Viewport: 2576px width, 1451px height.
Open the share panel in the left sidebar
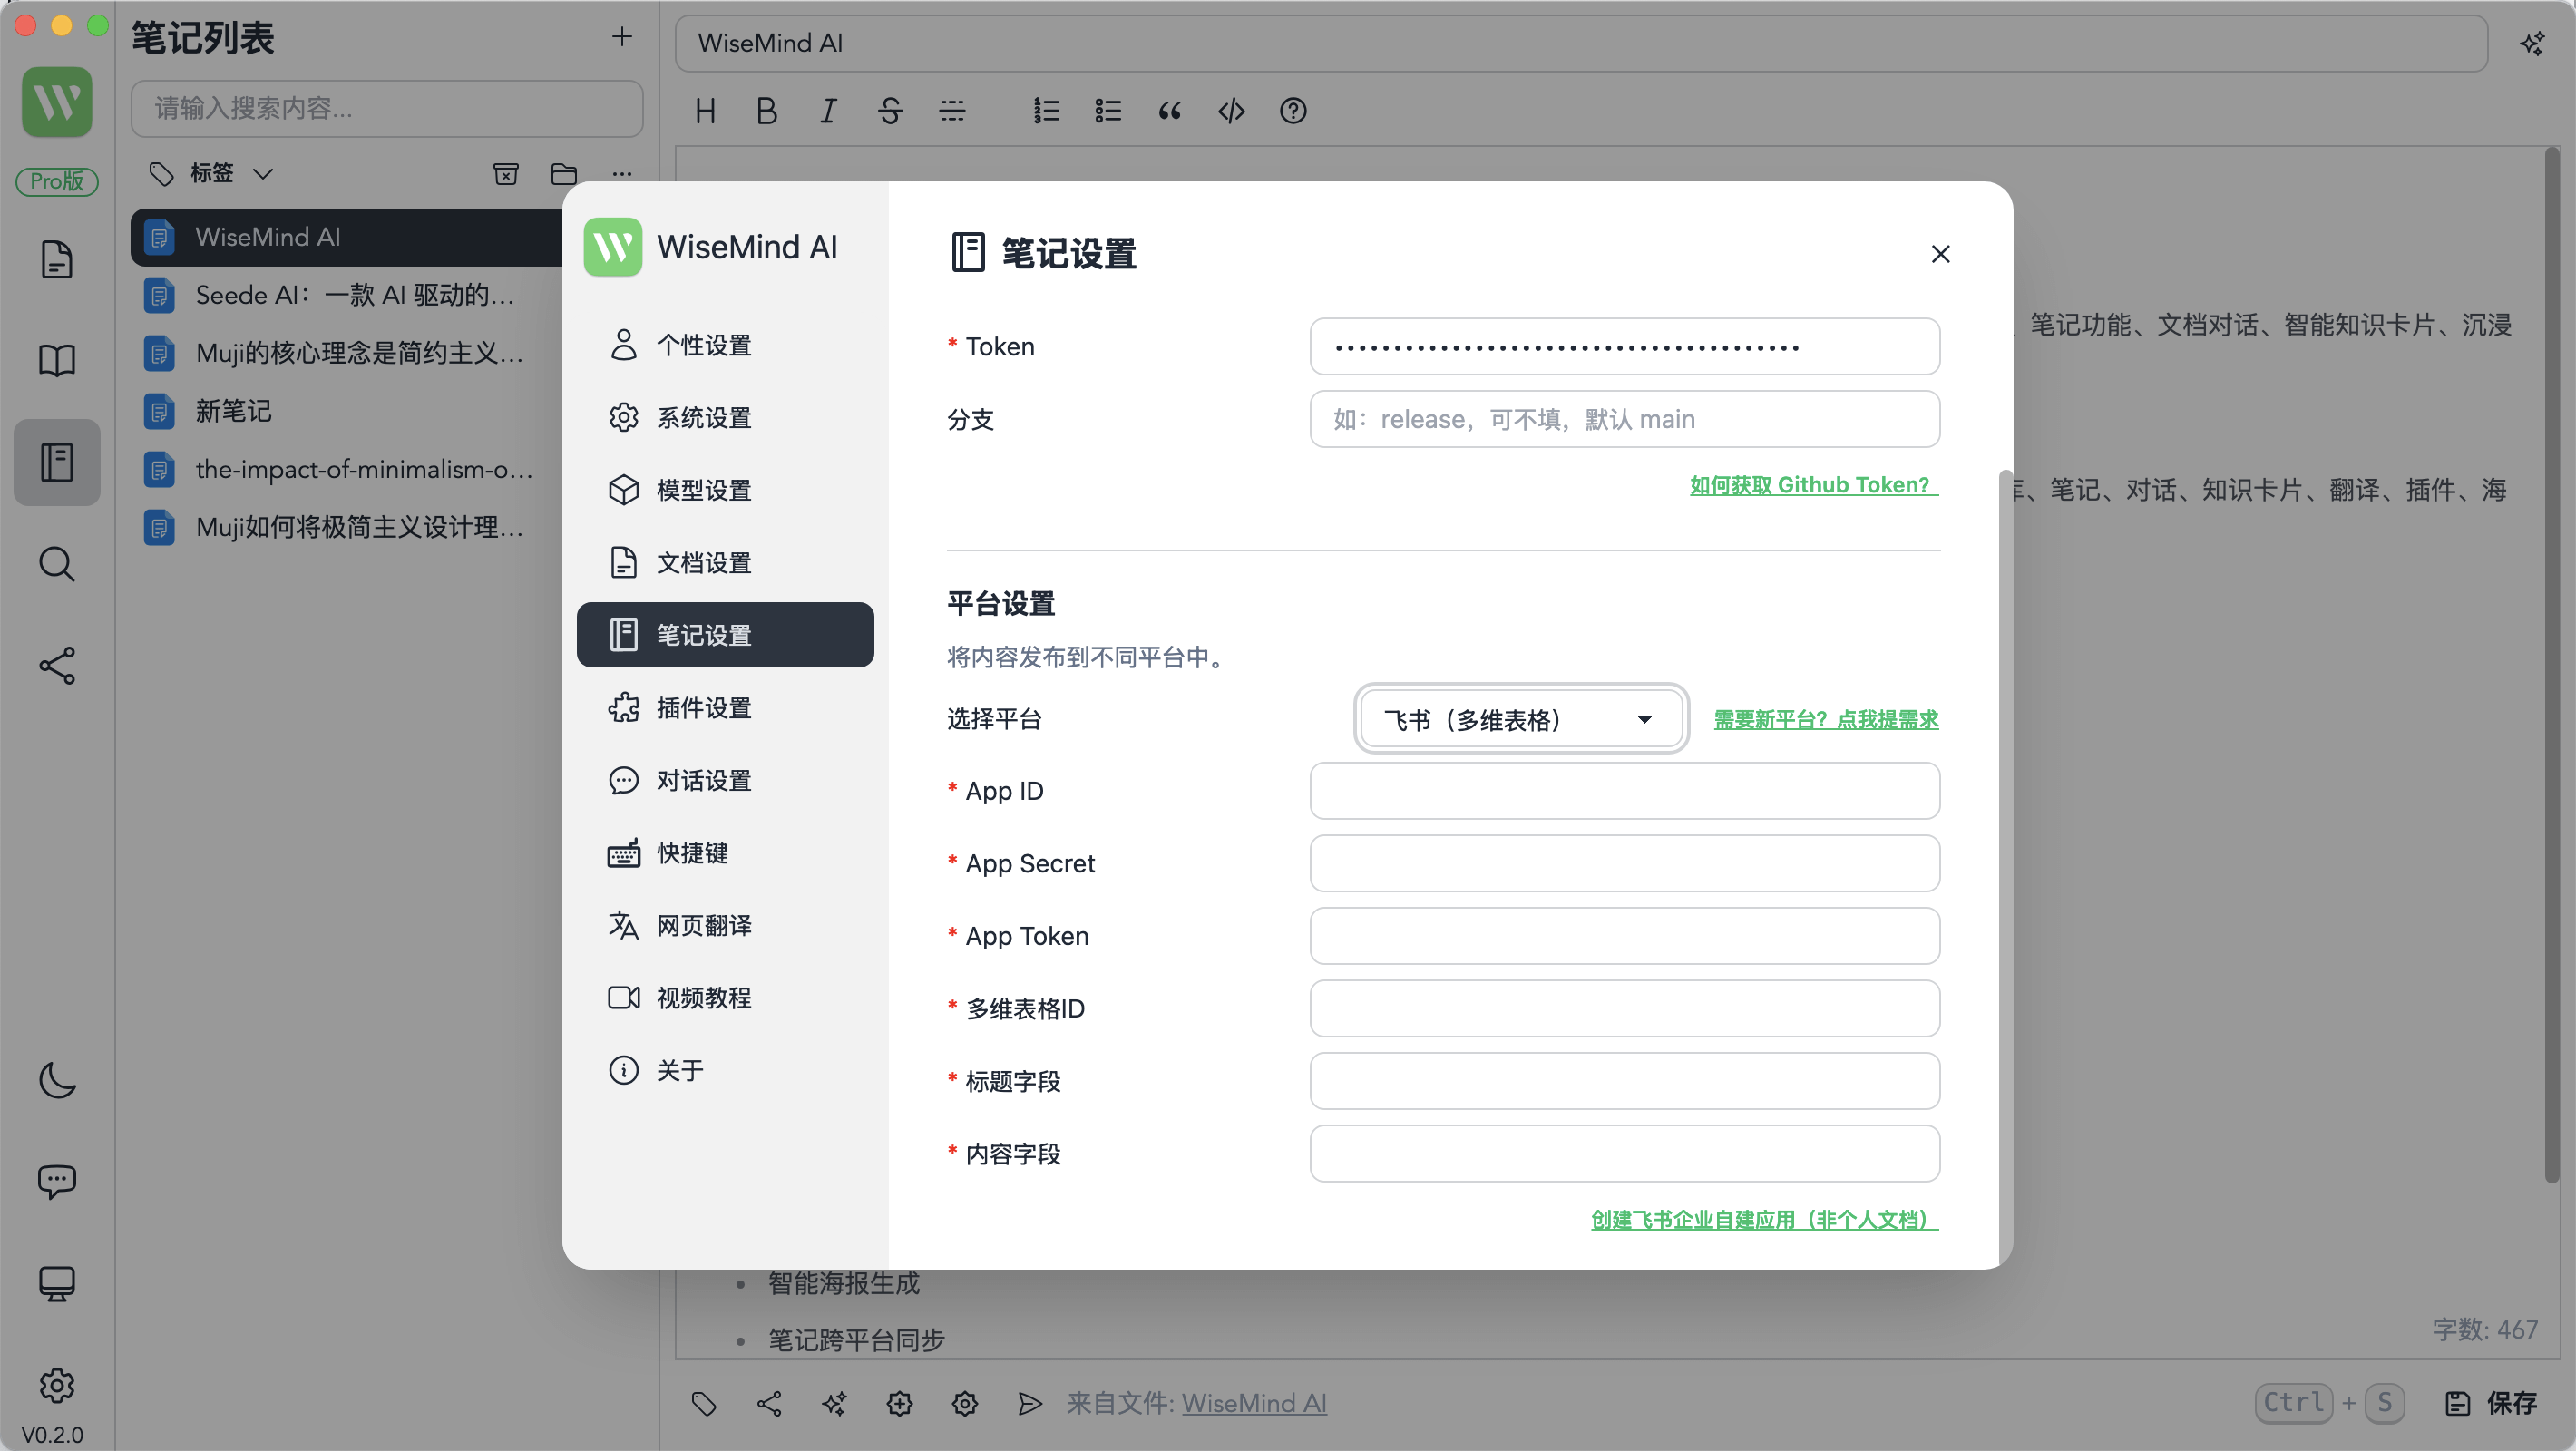tap(57, 666)
